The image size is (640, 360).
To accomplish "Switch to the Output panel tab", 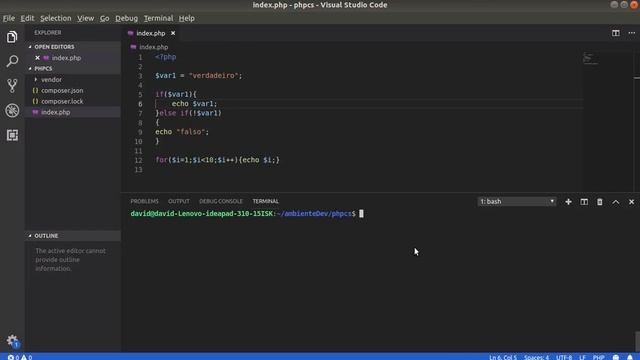I will pyautogui.click(x=179, y=201).
